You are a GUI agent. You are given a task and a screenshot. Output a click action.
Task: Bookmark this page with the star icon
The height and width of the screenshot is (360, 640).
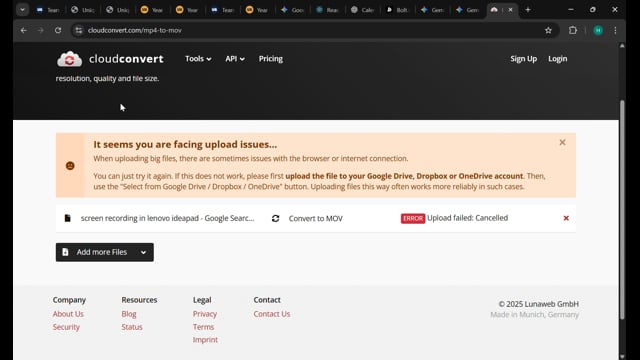(x=548, y=30)
